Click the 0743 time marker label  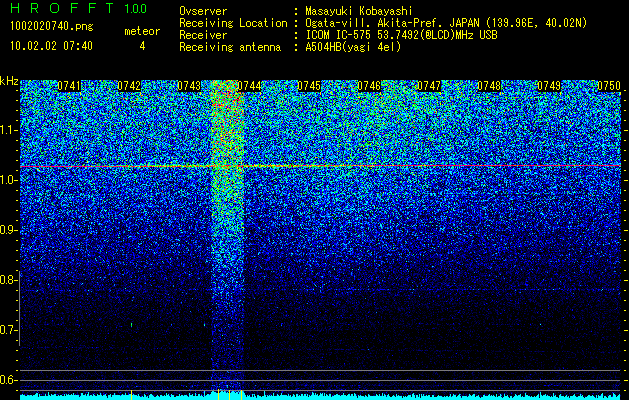tap(189, 86)
